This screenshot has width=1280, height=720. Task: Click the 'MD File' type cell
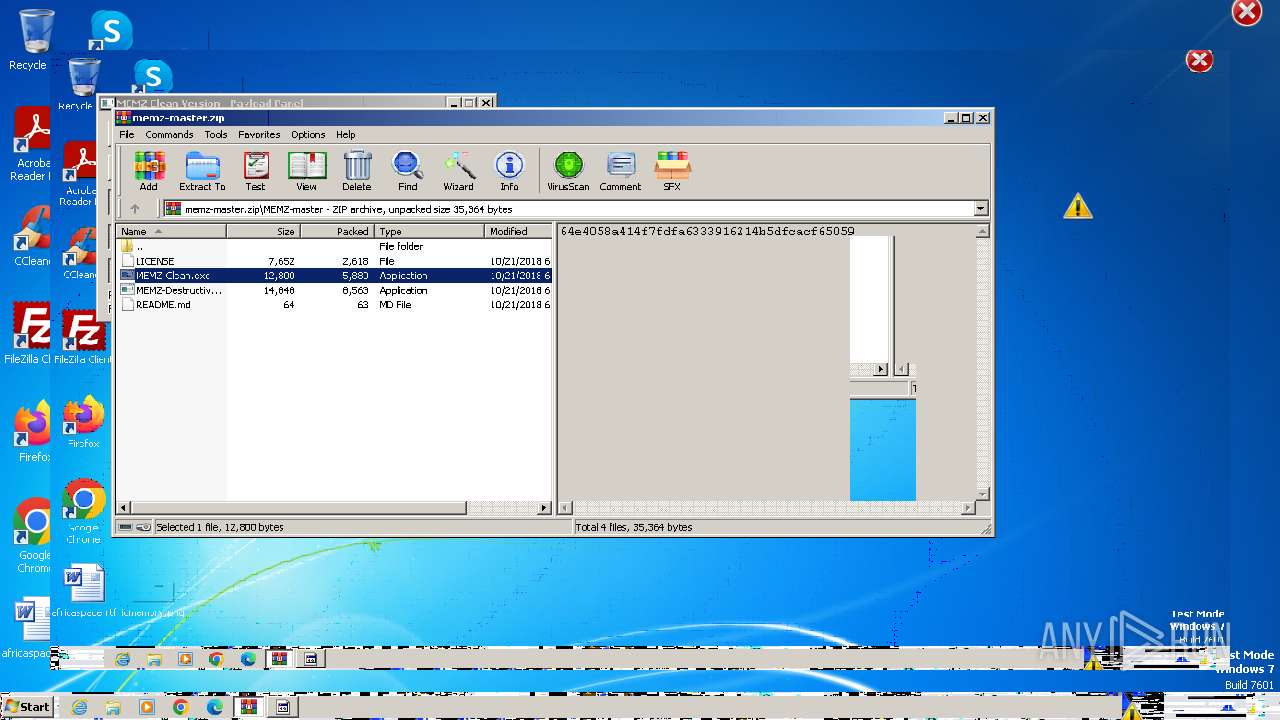click(x=395, y=305)
